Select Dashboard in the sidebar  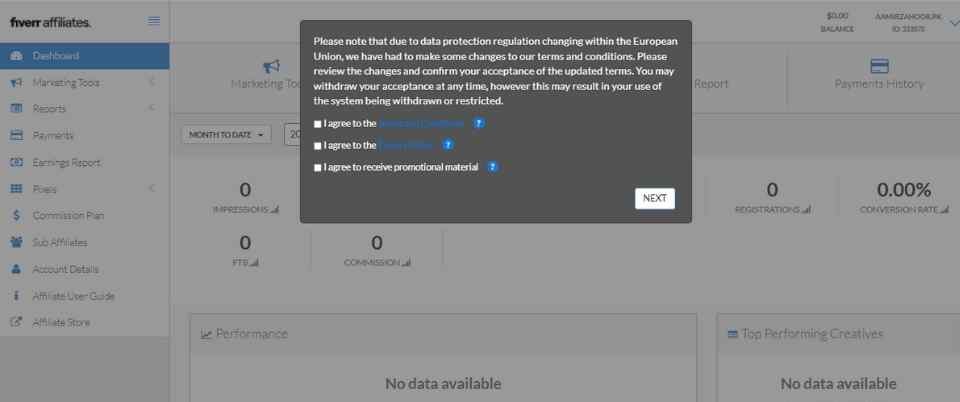pos(84,56)
